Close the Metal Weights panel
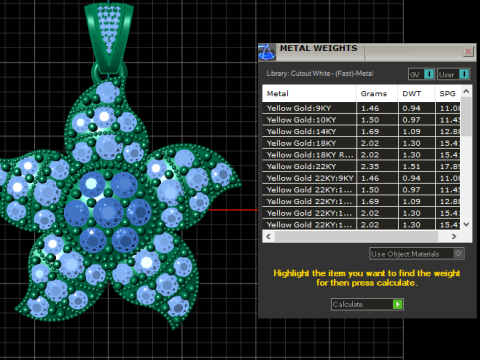 pos(468,51)
